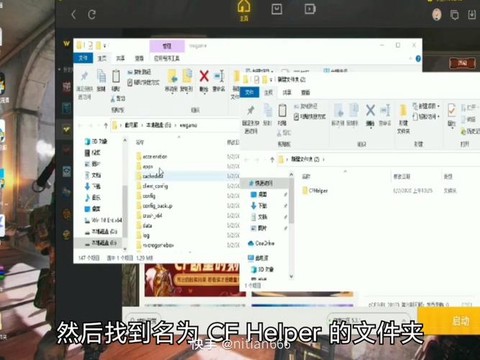Open the blue 文件 menu in wegame window
Image resolution: width=480 pixels, height=360 pixels.
click(x=83, y=58)
